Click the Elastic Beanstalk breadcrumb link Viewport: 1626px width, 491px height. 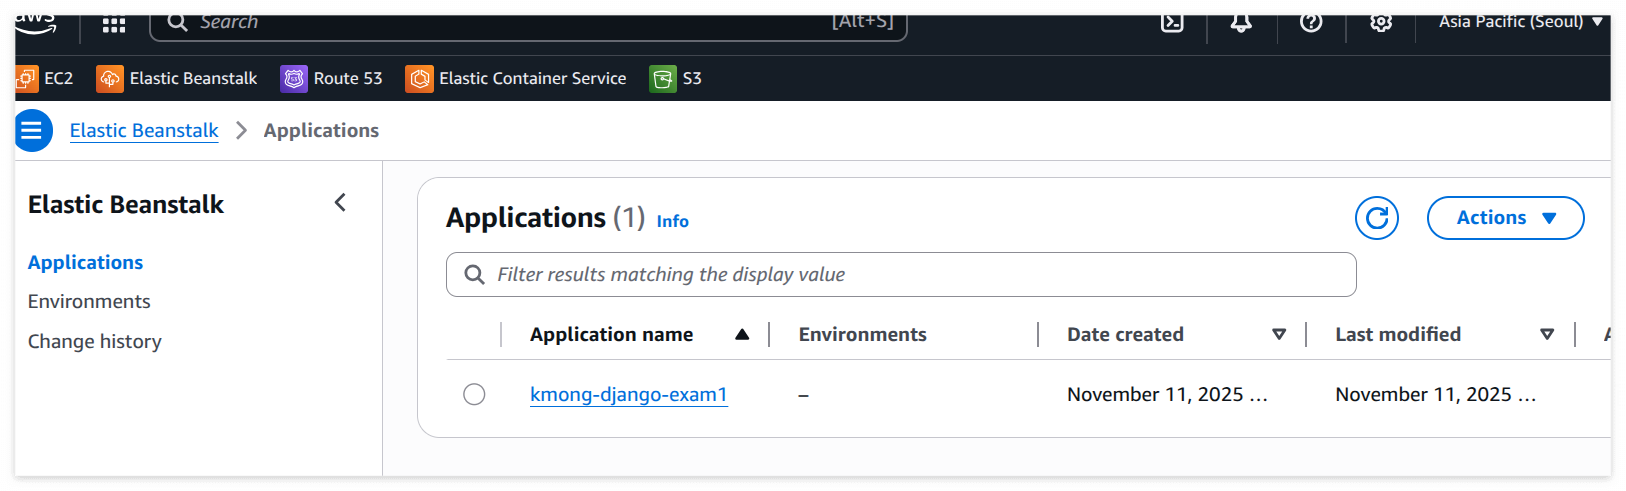coord(144,130)
